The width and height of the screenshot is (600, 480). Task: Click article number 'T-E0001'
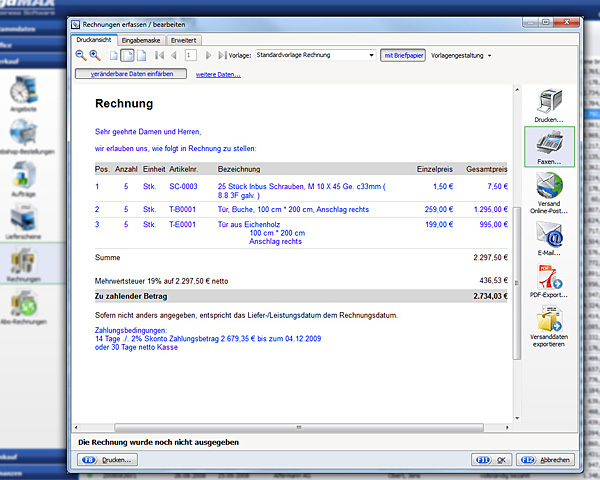183,224
